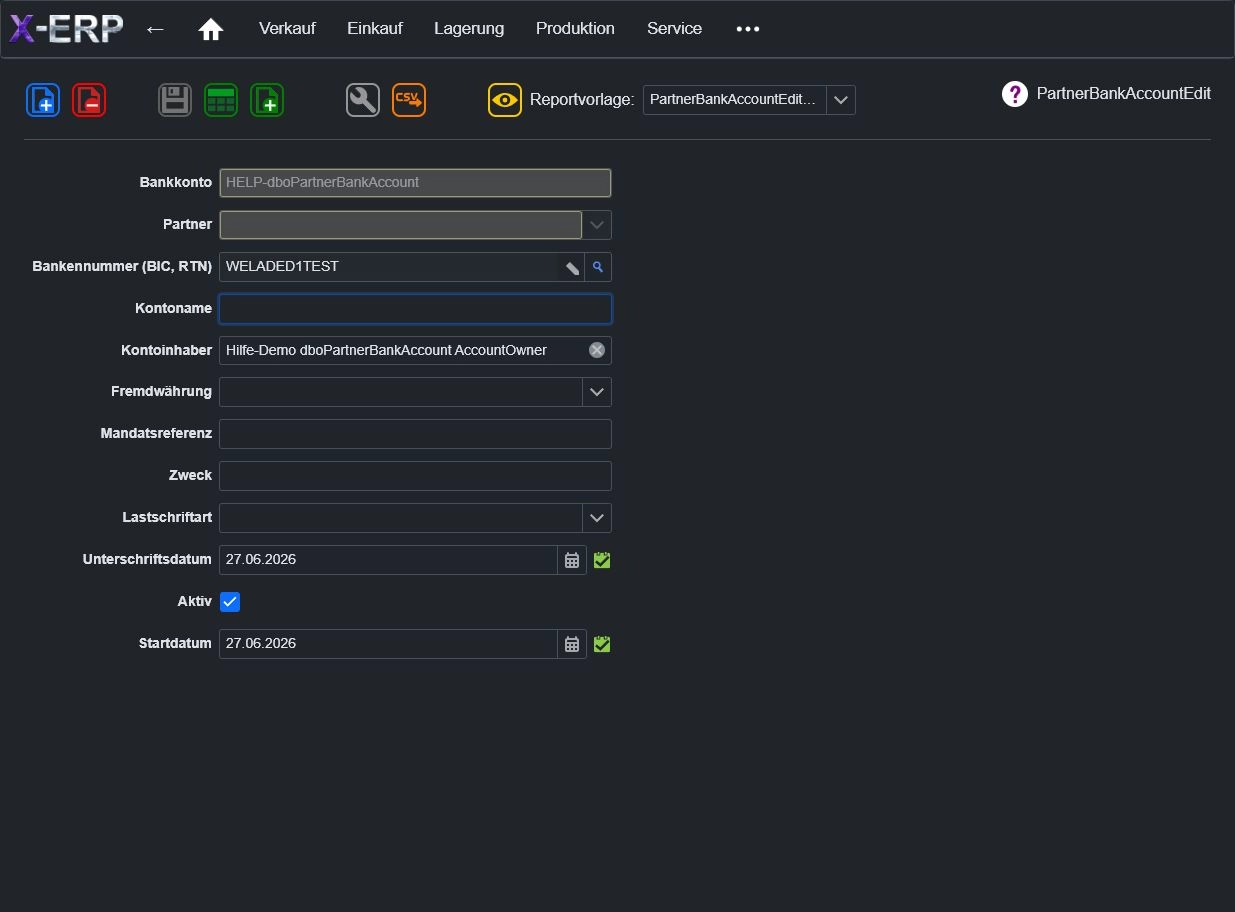Click the yellow eye report preview icon
Screen dimensions: 1235x912
[x=505, y=100]
